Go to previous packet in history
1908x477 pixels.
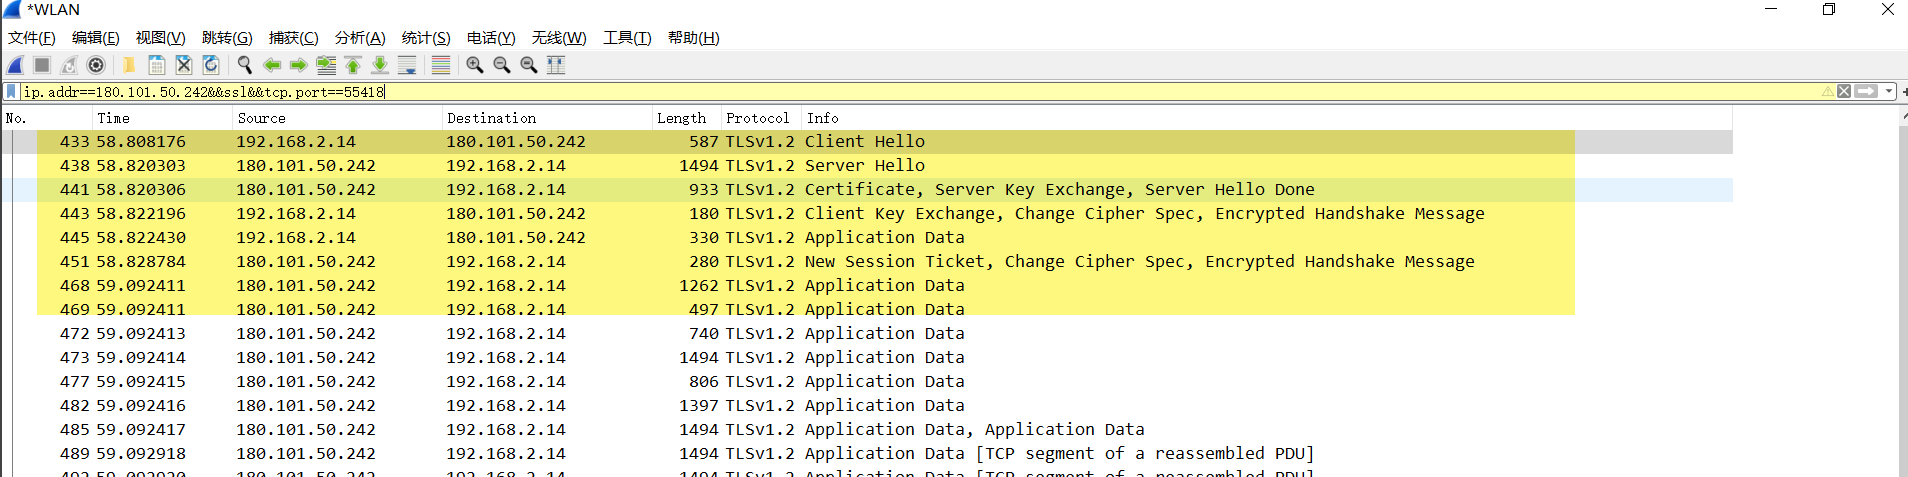coord(271,65)
